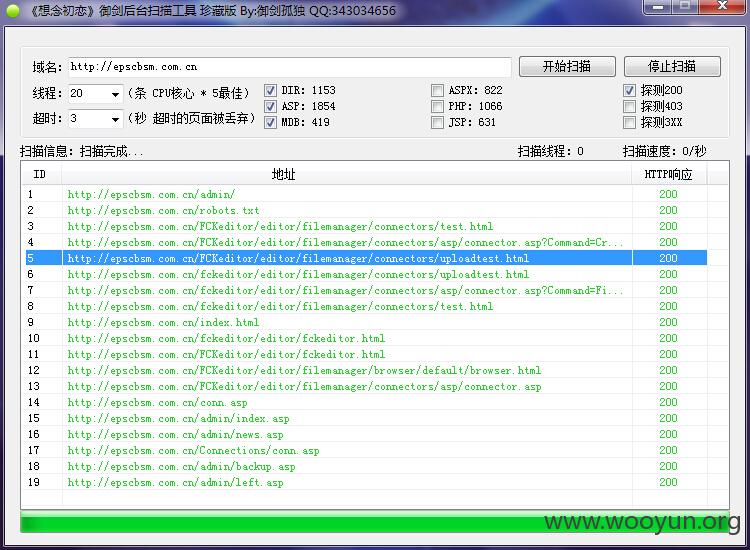The image size is (750, 550).
Task: Click the 域名 domain input field
Action: (x=289, y=67)
